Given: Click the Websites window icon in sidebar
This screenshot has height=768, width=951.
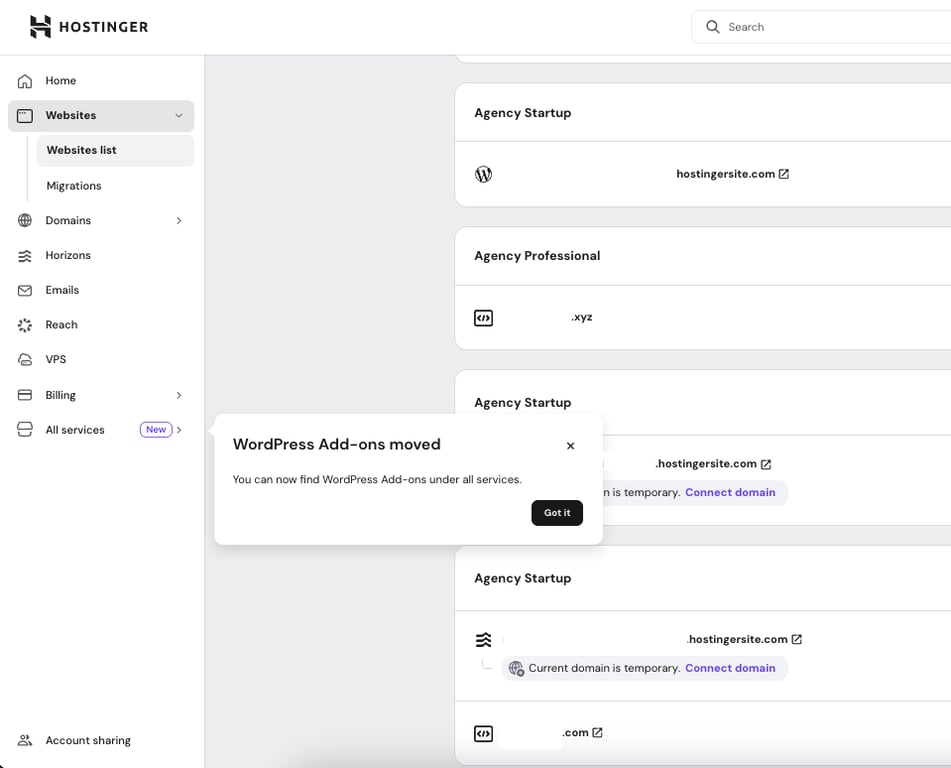Looking at the screenshot, I should pos(25,115).
